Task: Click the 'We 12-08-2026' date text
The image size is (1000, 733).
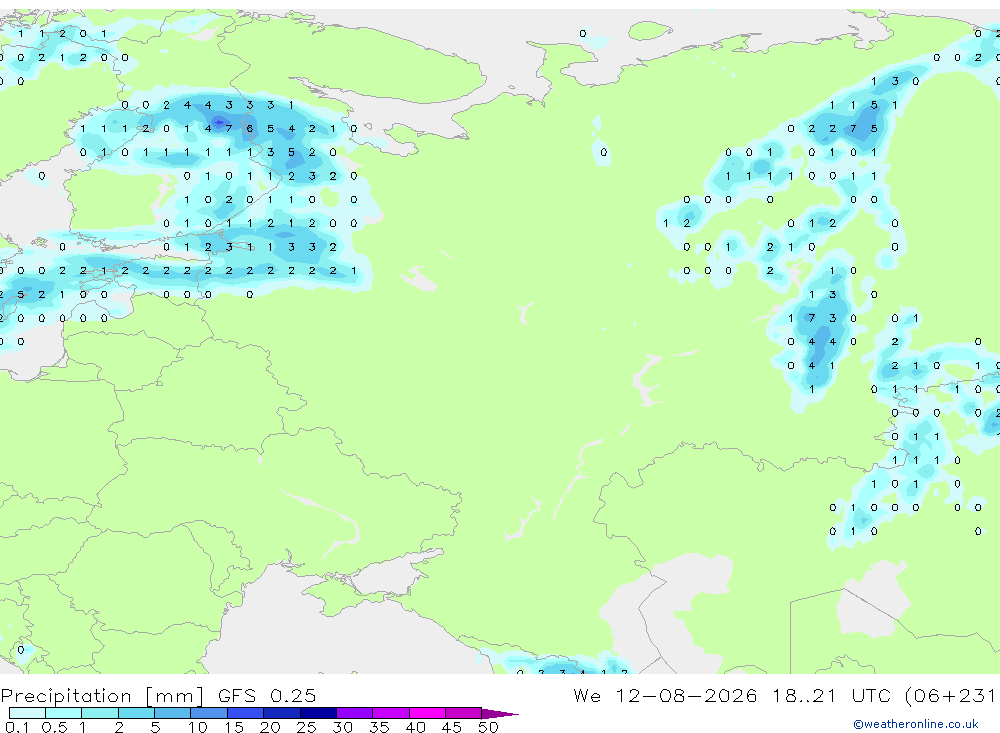Action: (x=665, y=695)
